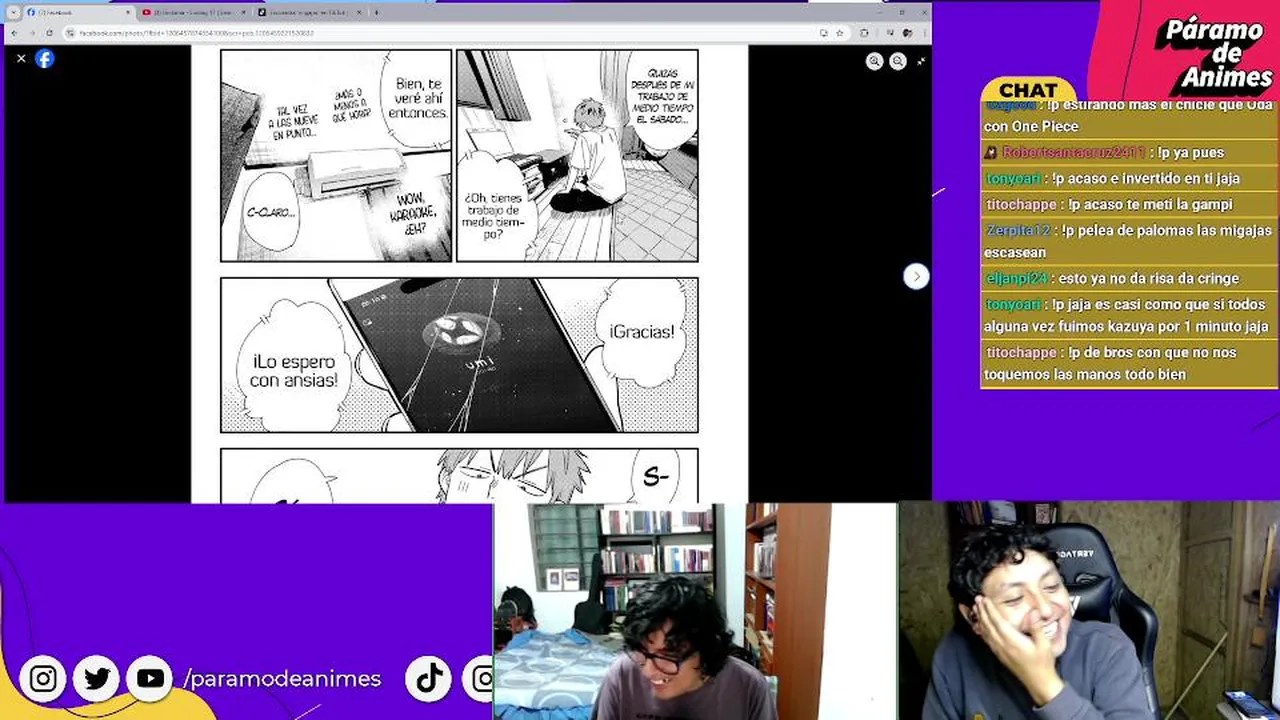
Task: Click the Twitter bird icon
Action: tap(97, 679)
